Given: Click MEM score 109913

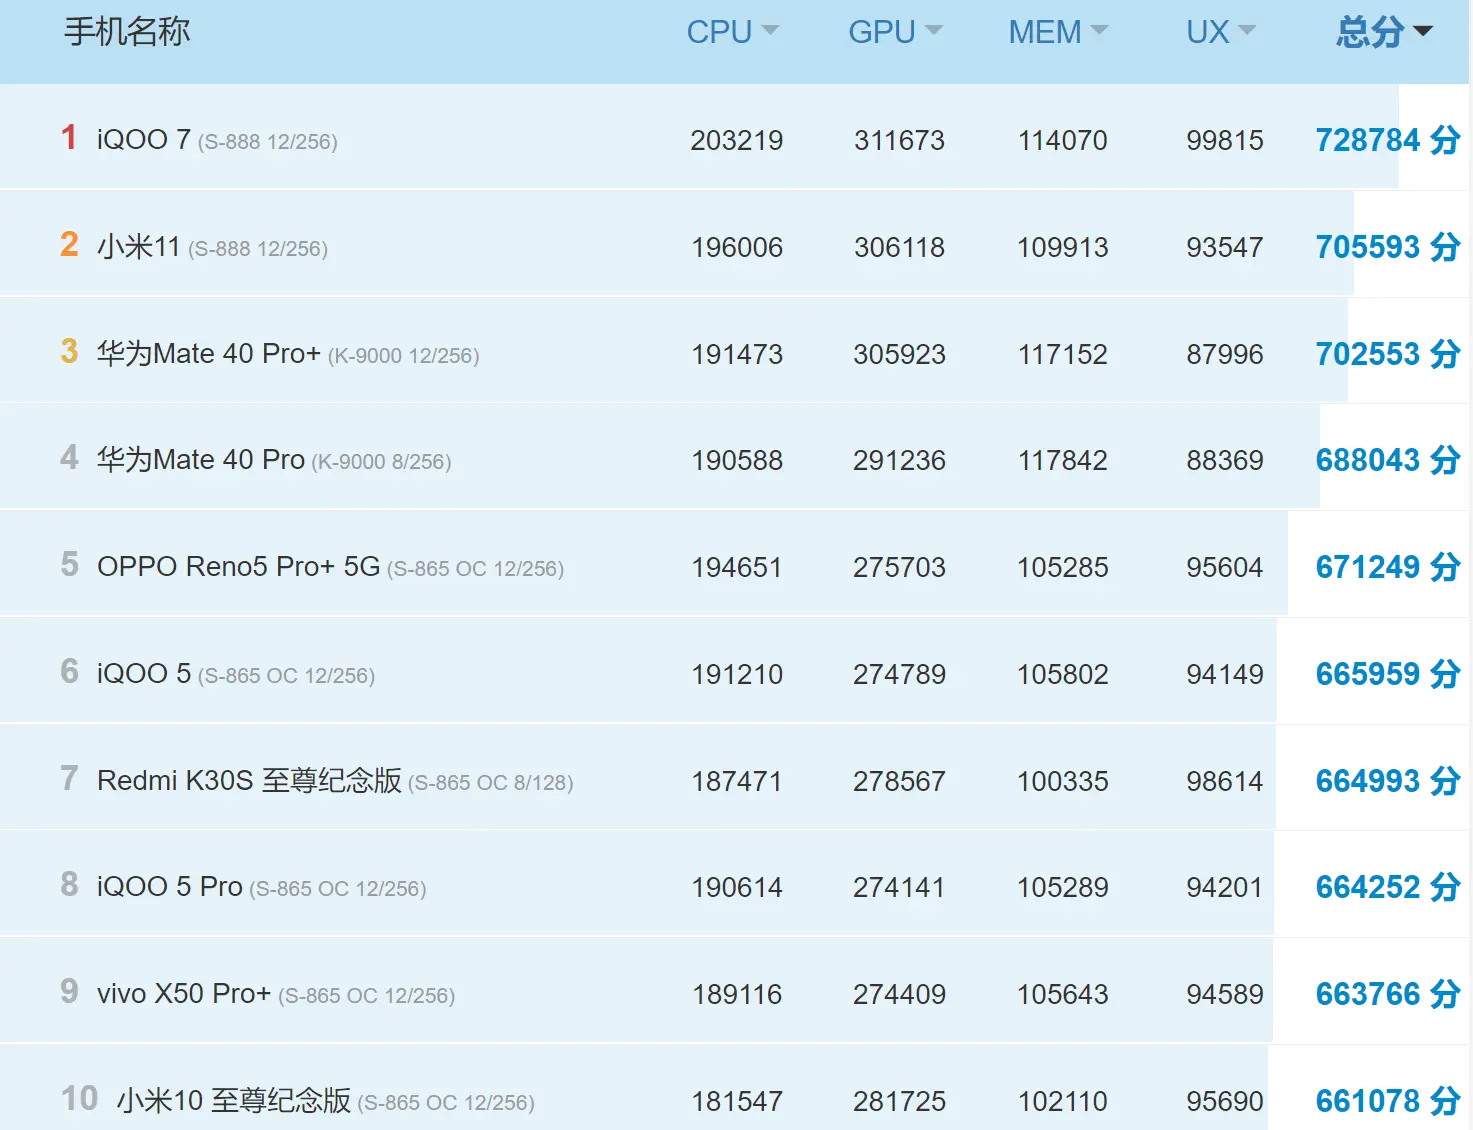Looking at the screenshot, I should [1062, 247].
